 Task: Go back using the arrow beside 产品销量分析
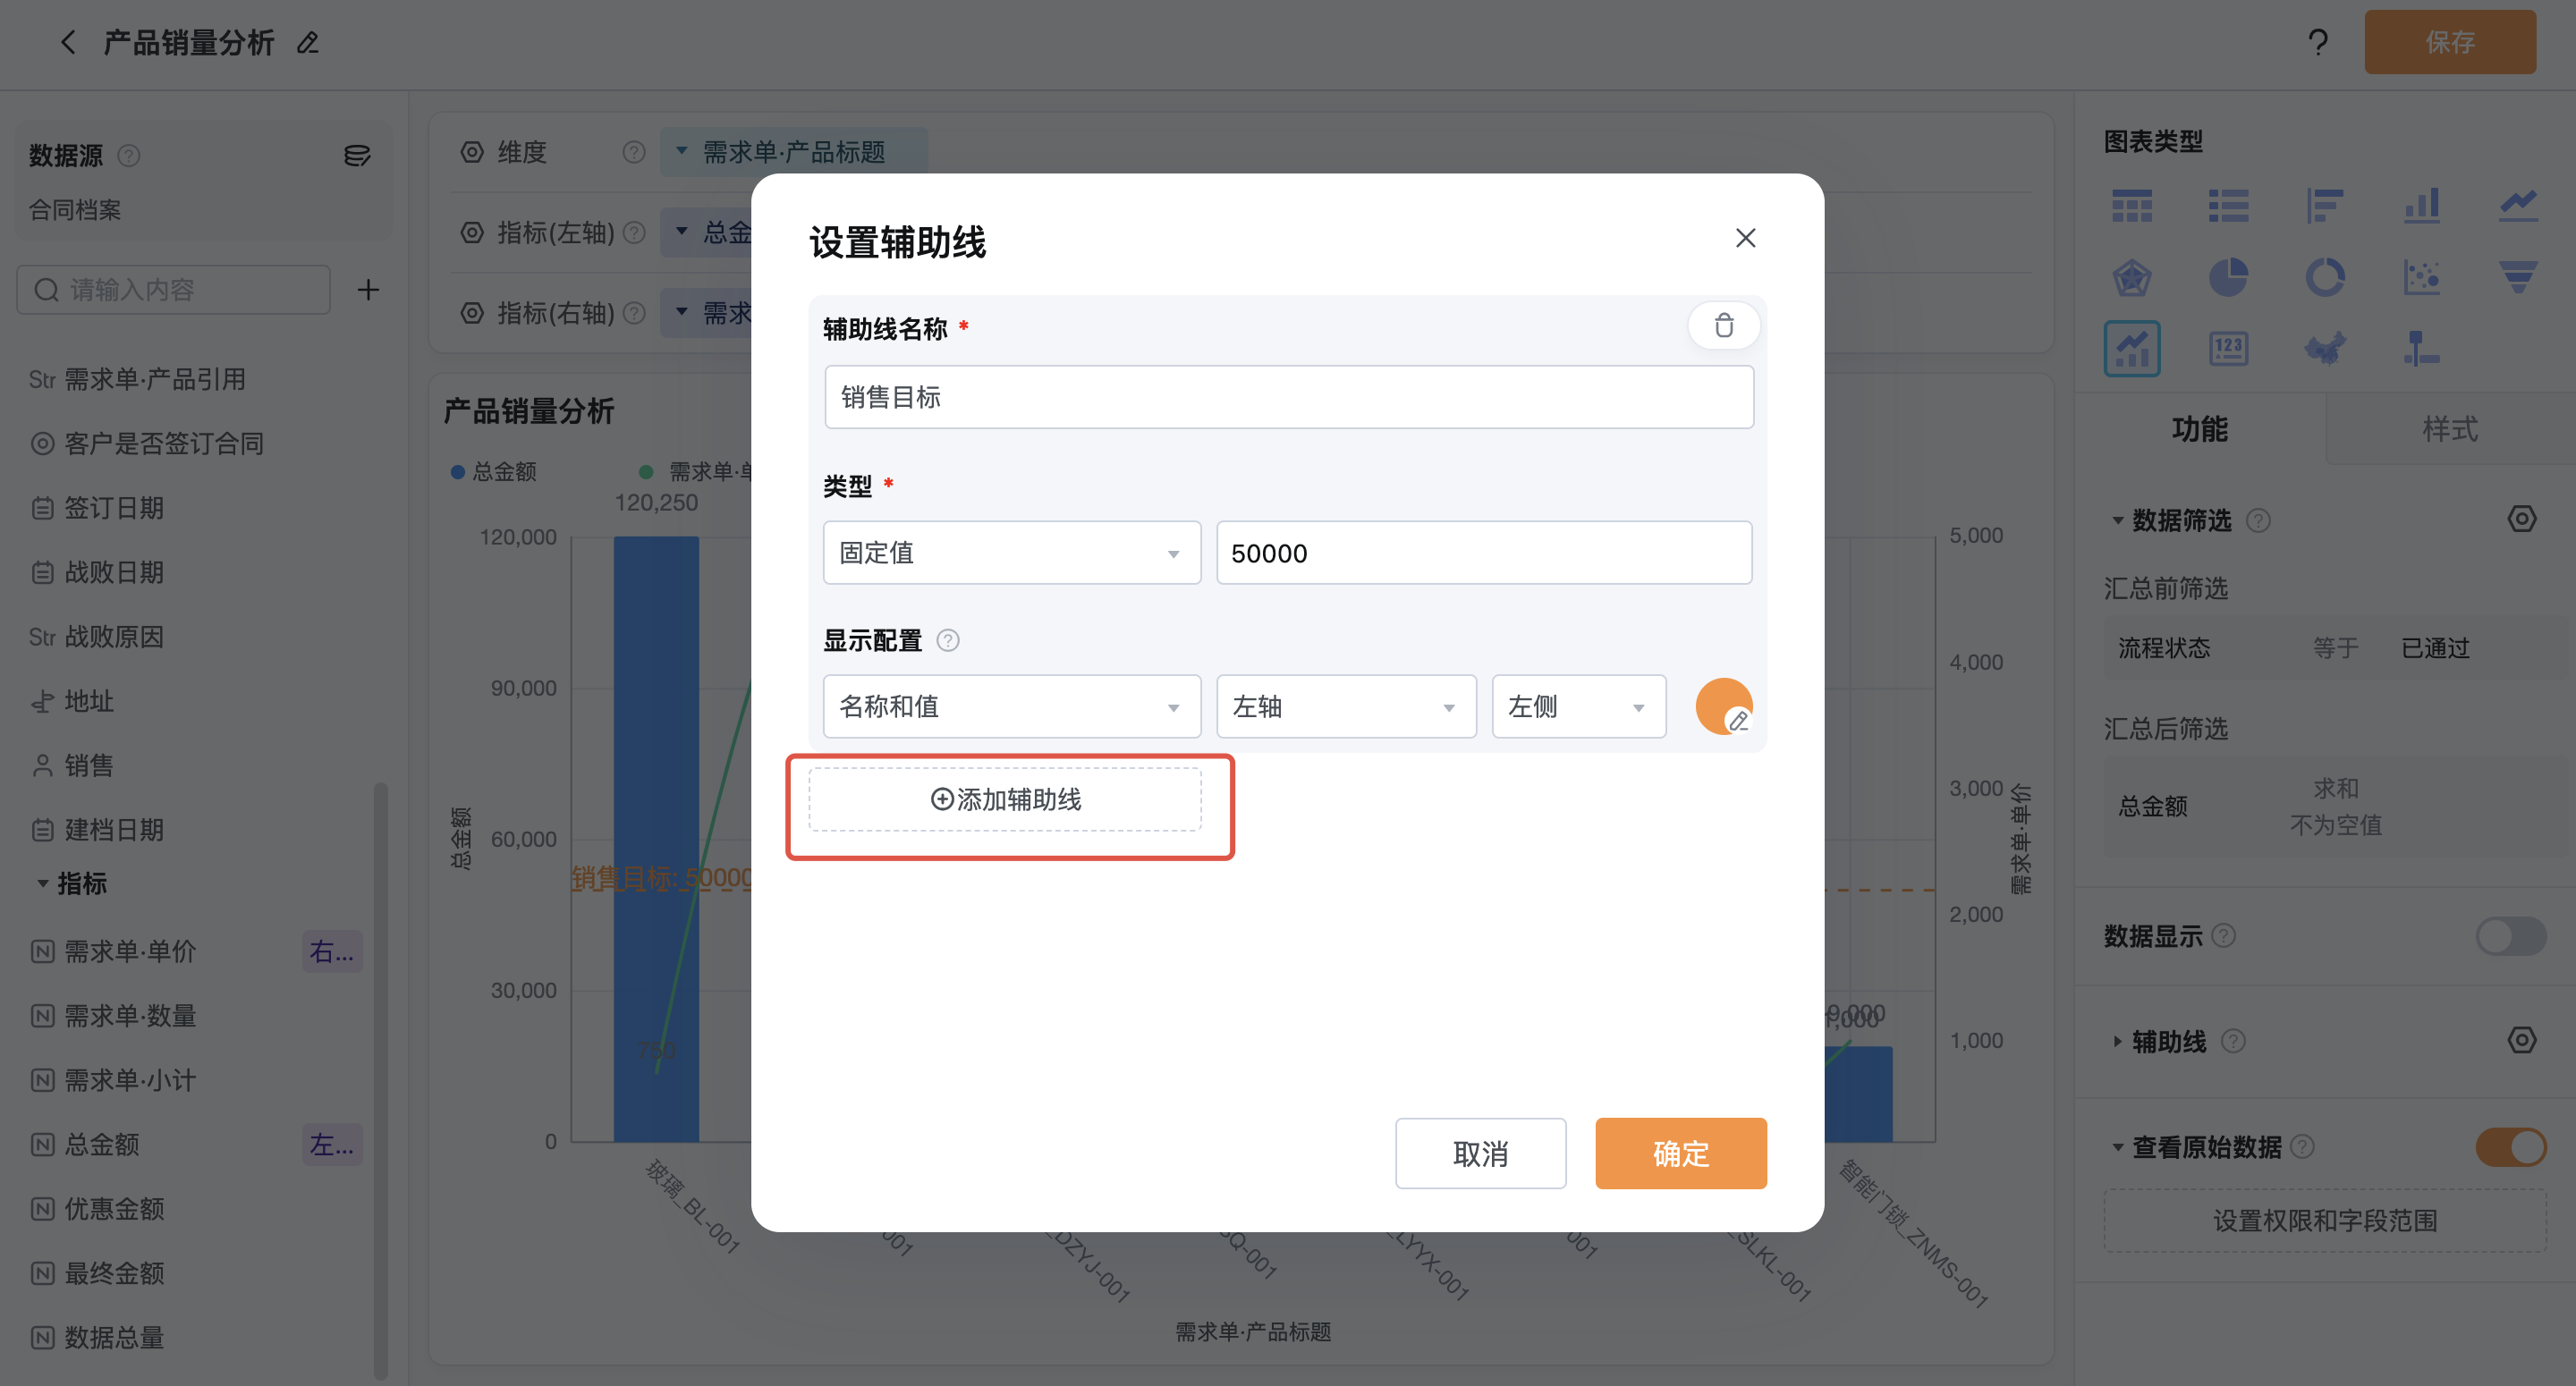[x=68, y=42]
